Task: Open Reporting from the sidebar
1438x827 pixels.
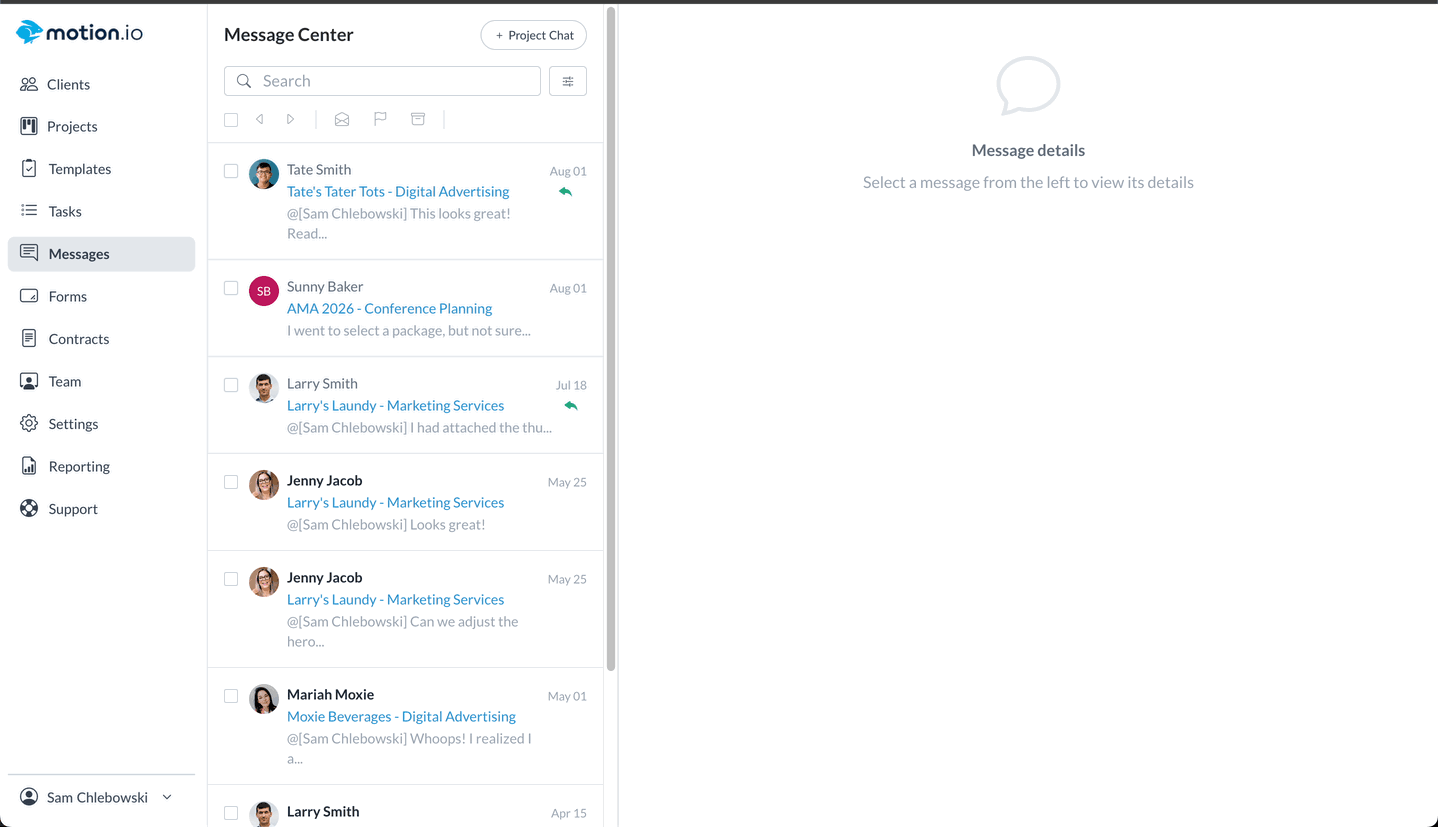Action: coord(79,467)
